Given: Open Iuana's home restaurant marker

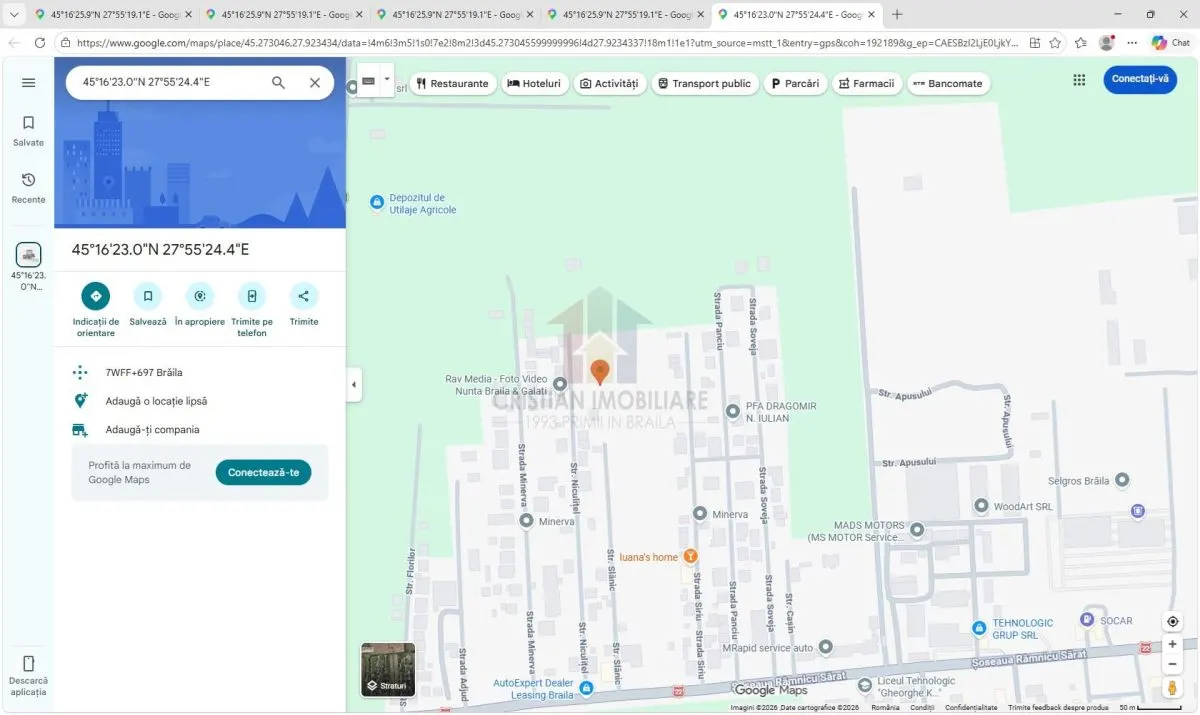Looking at the screenshot, I should click(690, 556).
